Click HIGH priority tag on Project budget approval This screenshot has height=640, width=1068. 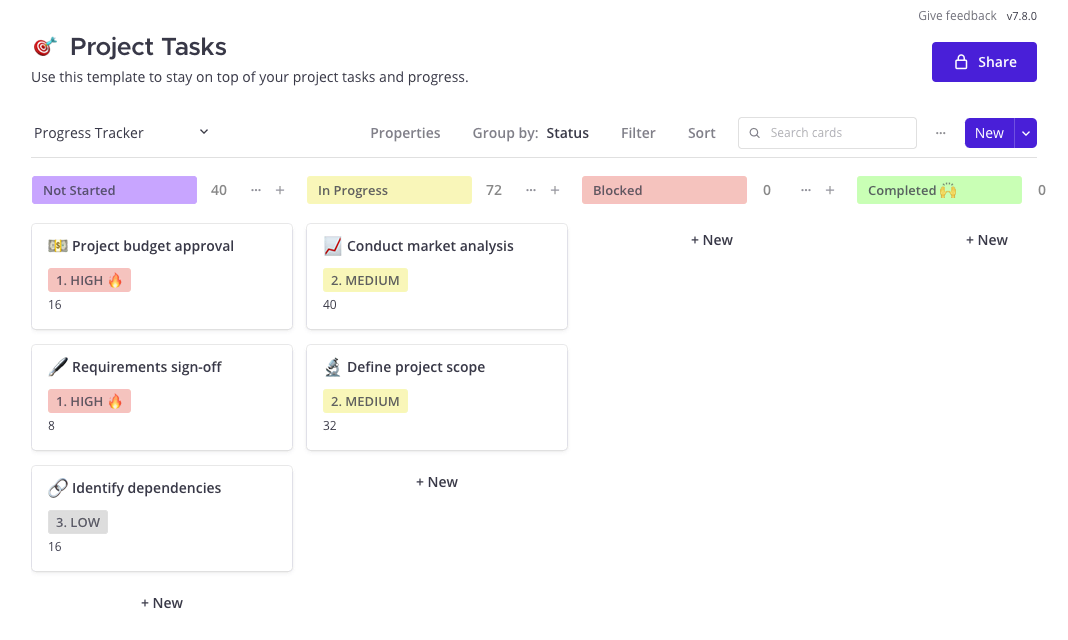(89, 280)
